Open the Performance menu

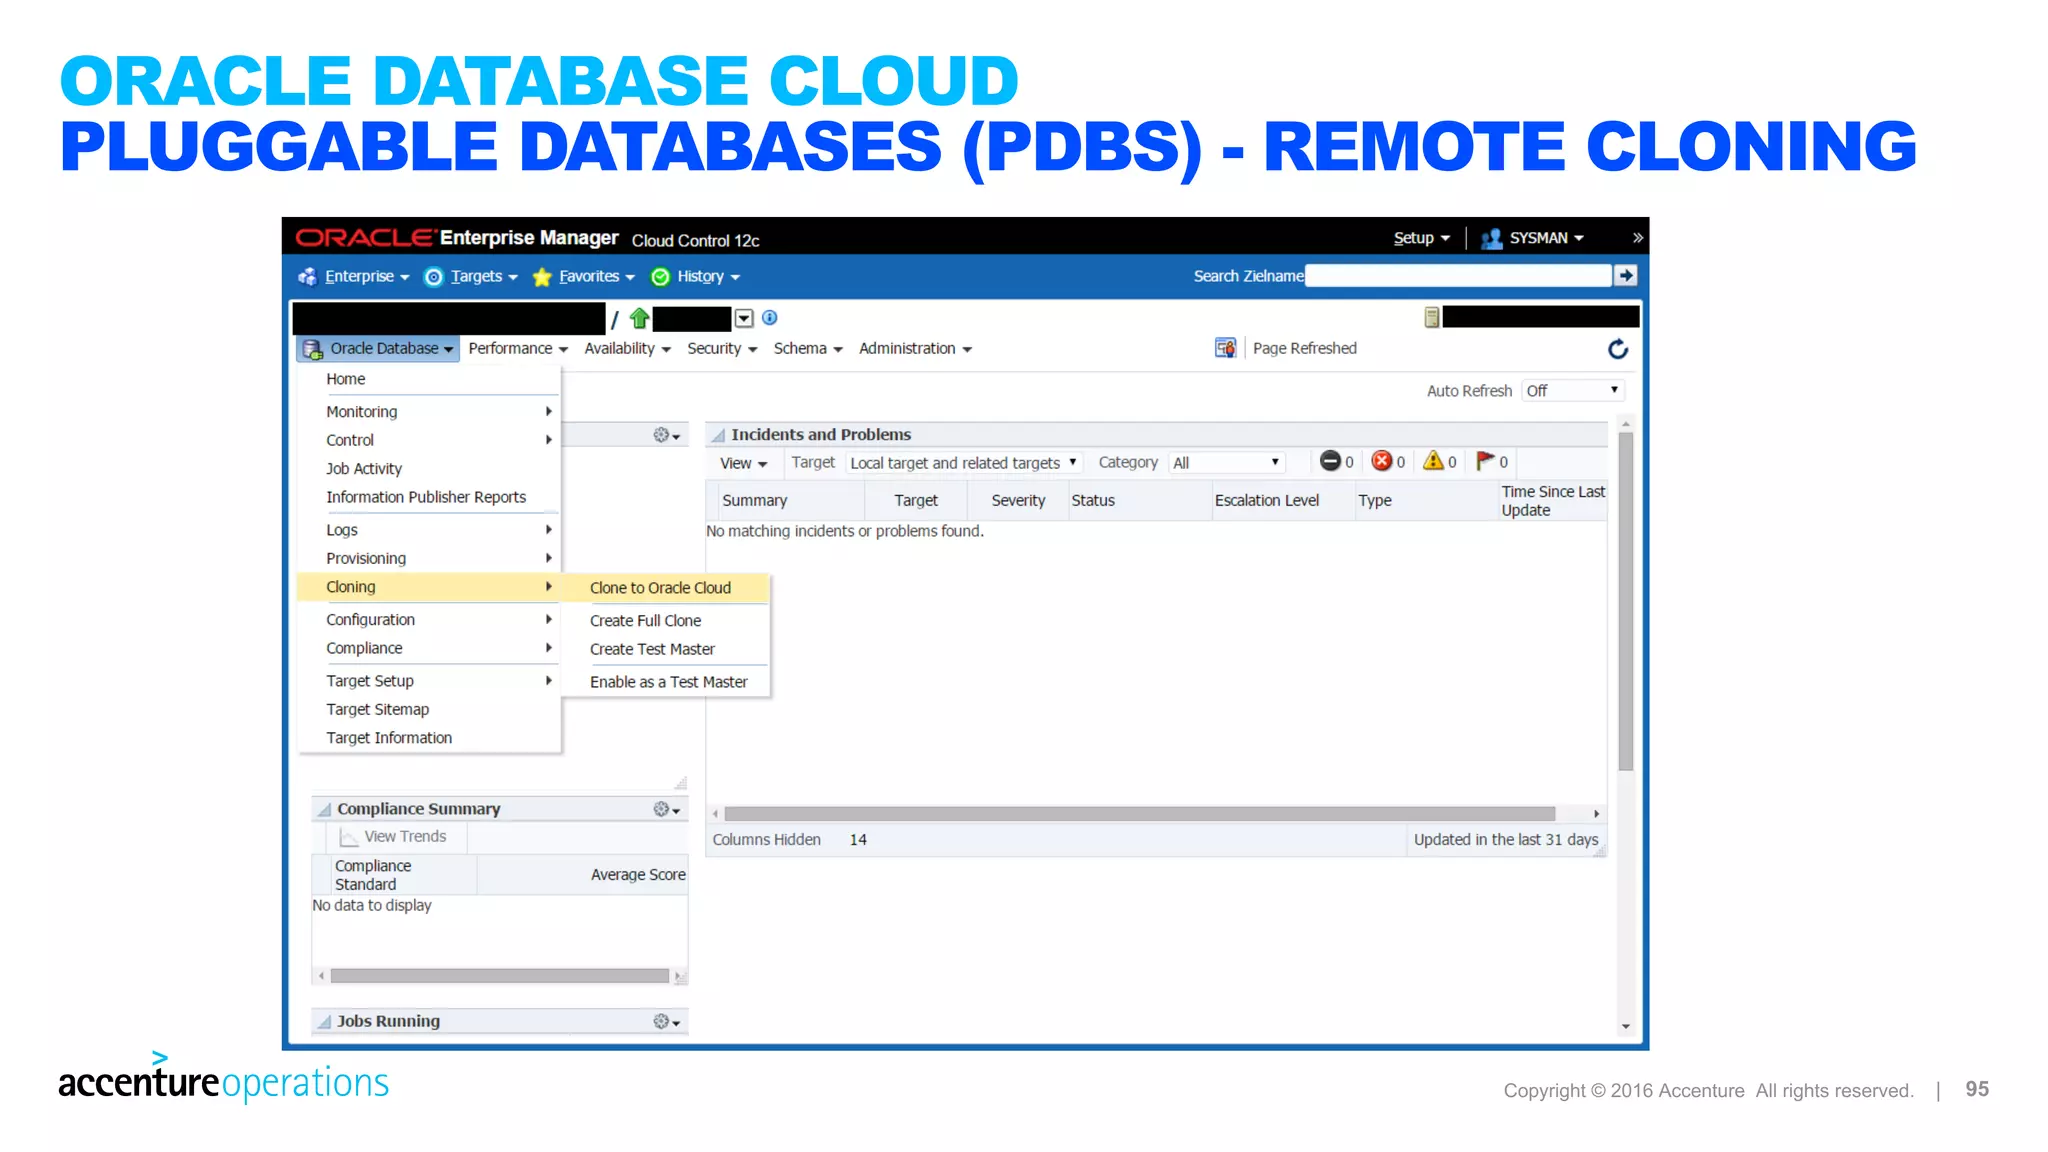tap(518, 348)
